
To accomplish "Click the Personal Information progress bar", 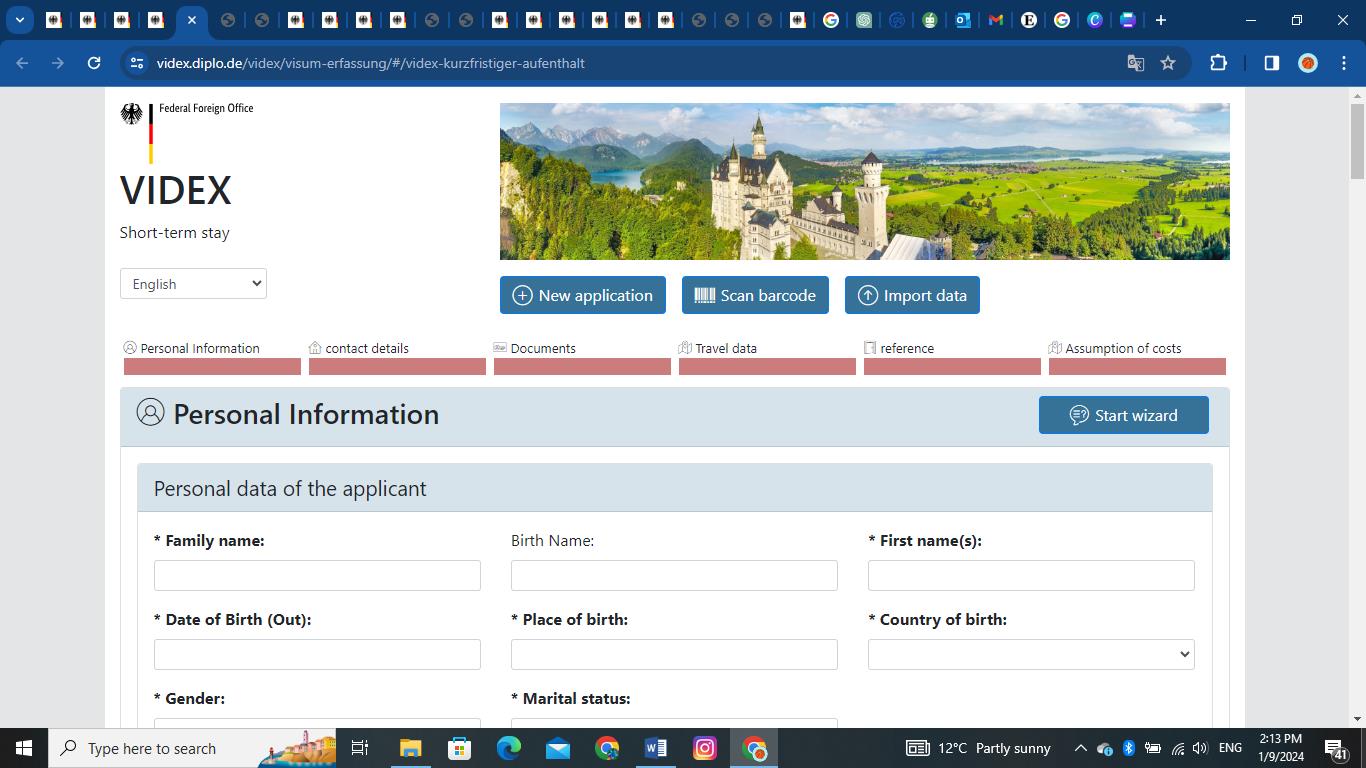I will (211, 366).
